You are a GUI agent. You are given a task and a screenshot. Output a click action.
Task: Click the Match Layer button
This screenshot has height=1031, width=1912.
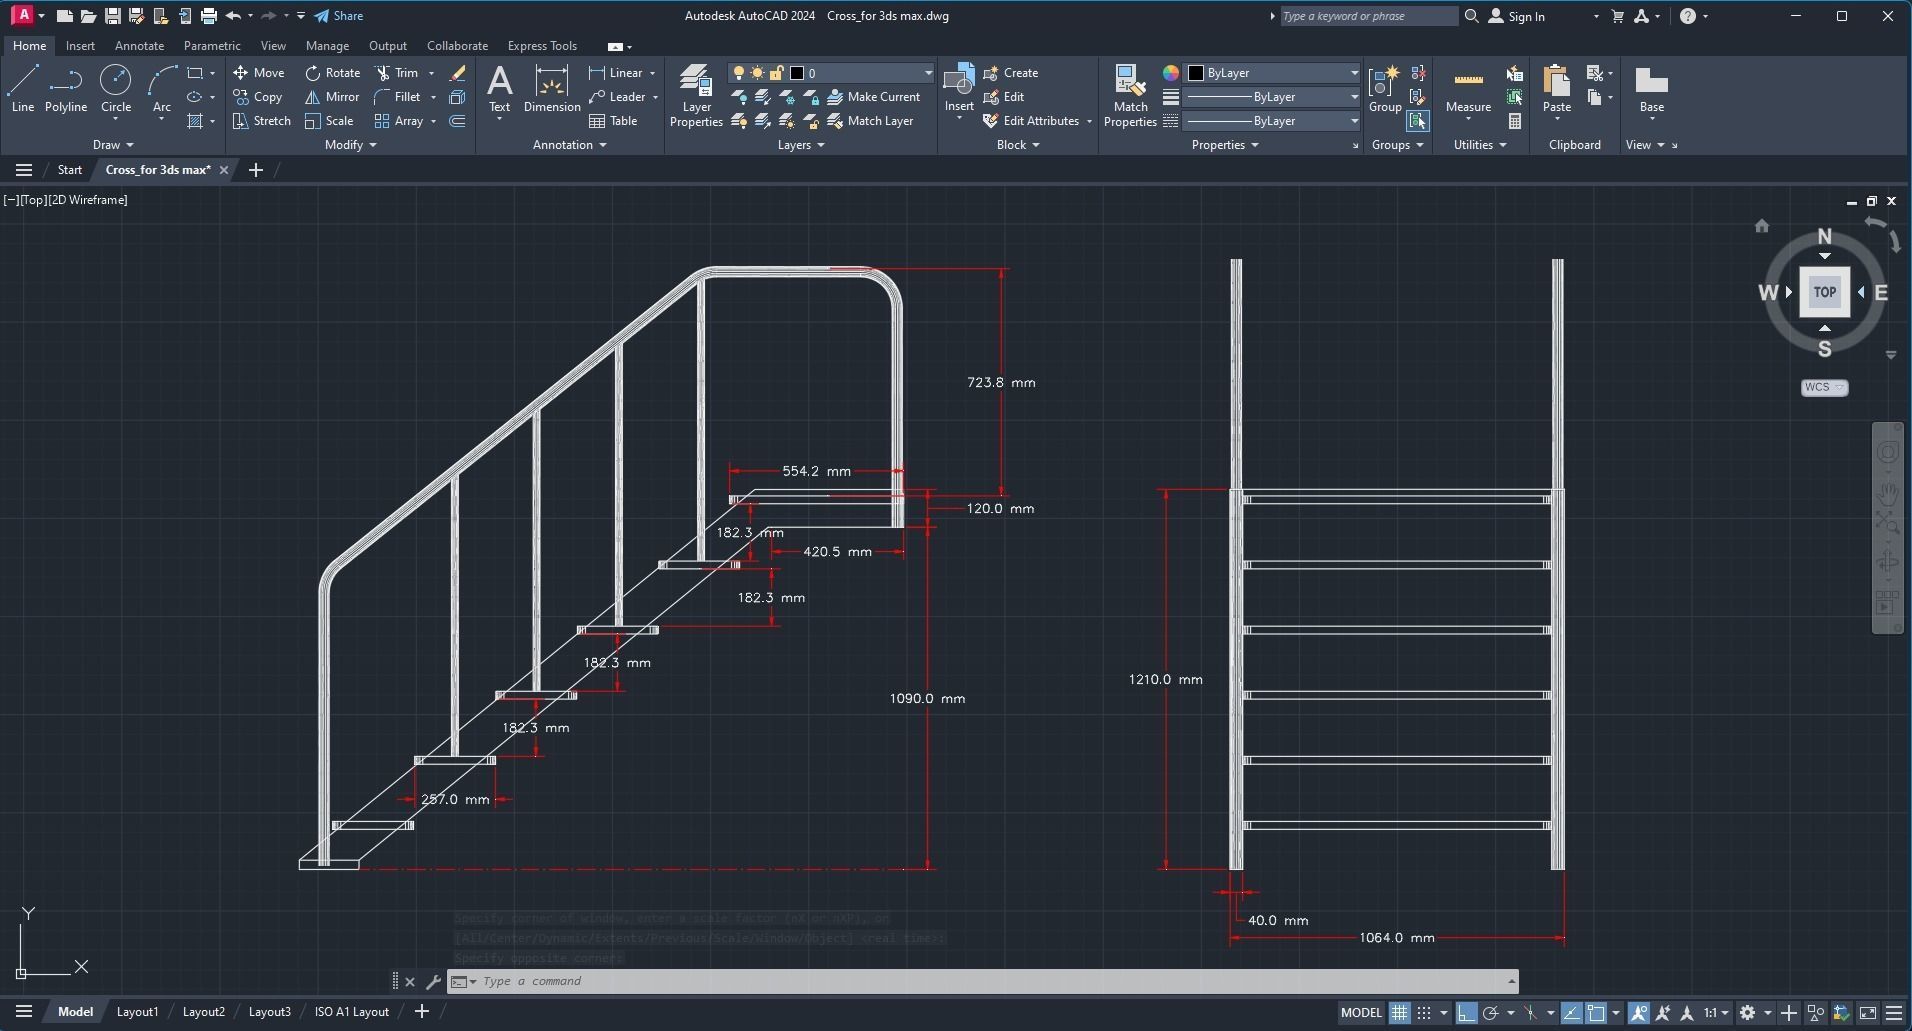coord(870,121)
